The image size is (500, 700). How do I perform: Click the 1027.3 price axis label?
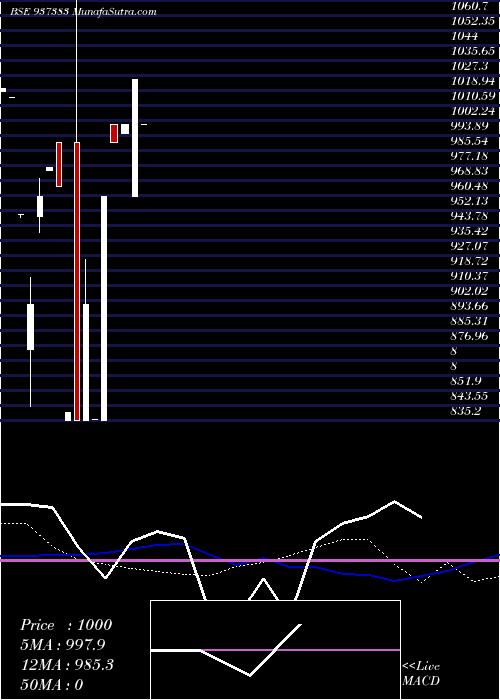pyautogui.click(x=468, y=66)
